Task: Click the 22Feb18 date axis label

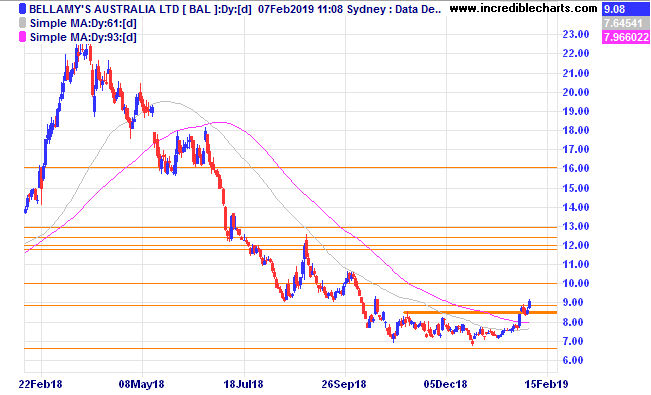Action: [41, 384]
